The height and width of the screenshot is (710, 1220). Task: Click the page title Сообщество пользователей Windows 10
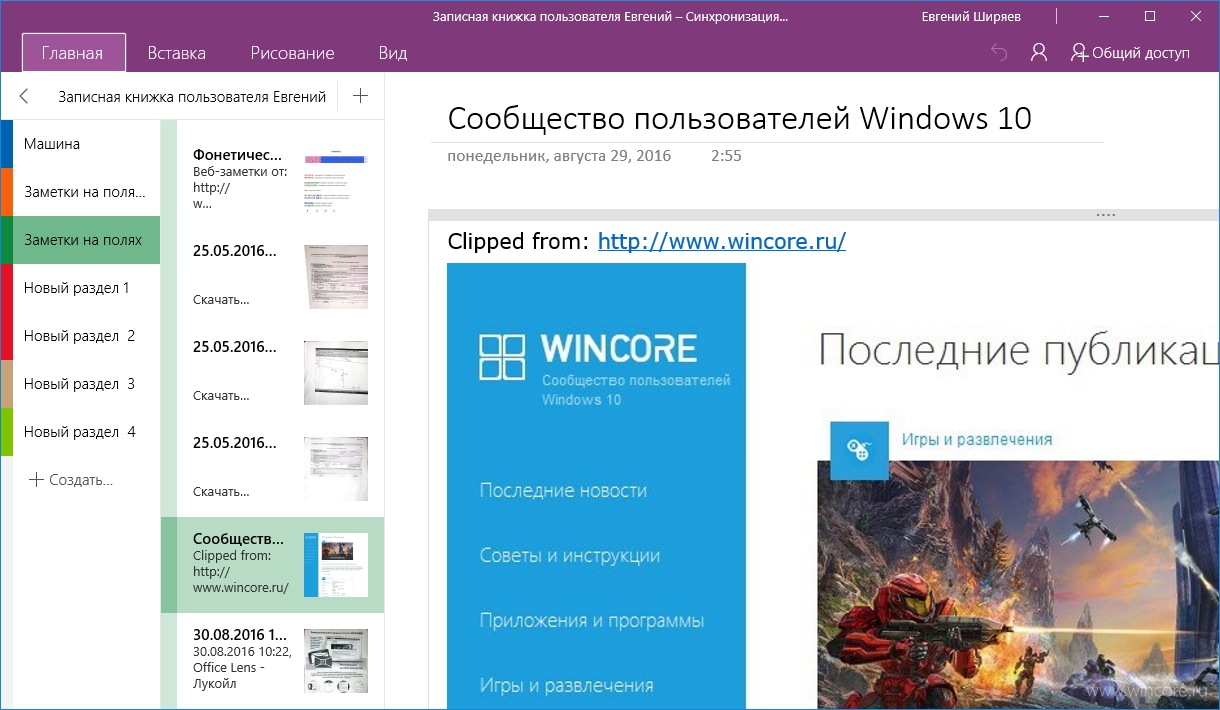(x=740, y=118)
